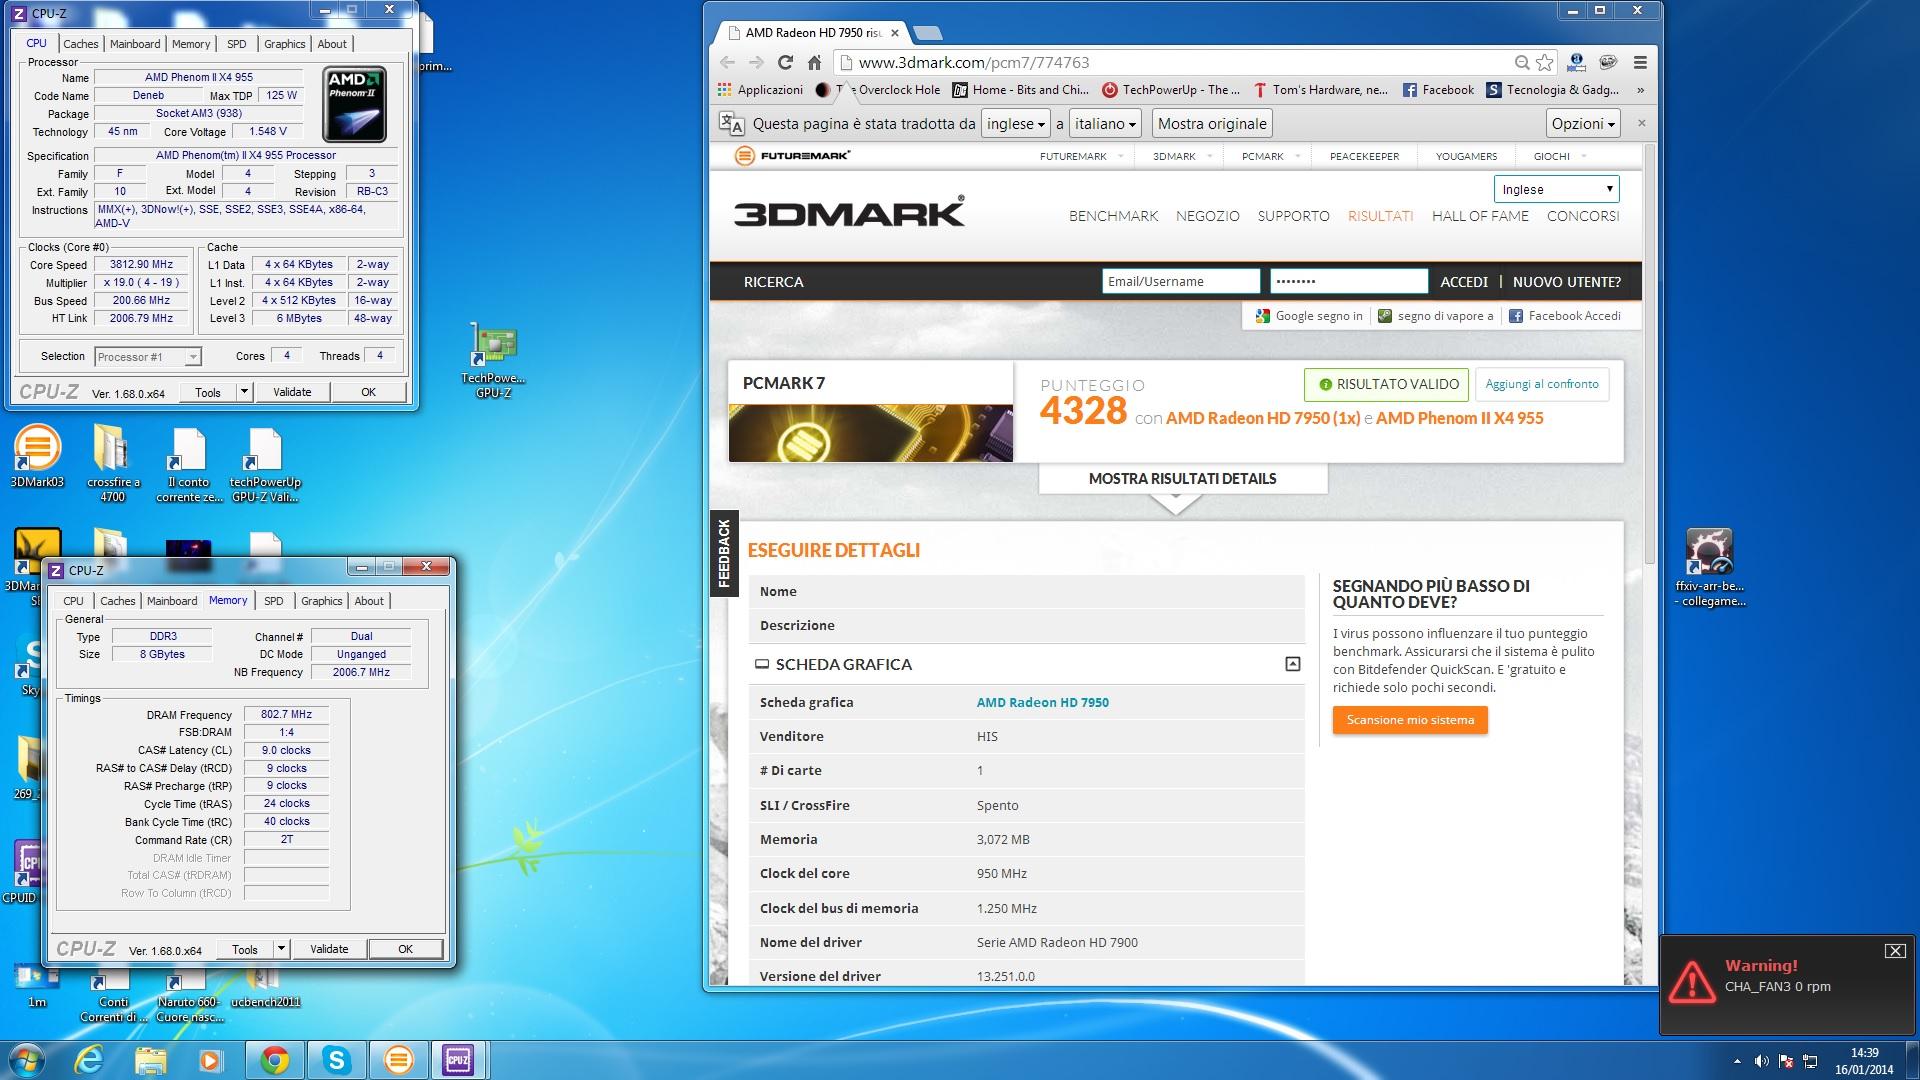Open the crossfire a 4700 folder
This screenshot has height=1080, width=1920.
point(112,462)
